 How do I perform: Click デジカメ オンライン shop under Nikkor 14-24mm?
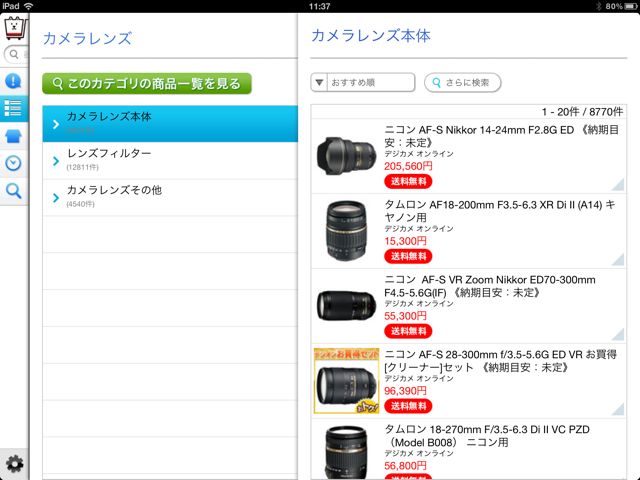pyautogui.click(x=419, y=154)
